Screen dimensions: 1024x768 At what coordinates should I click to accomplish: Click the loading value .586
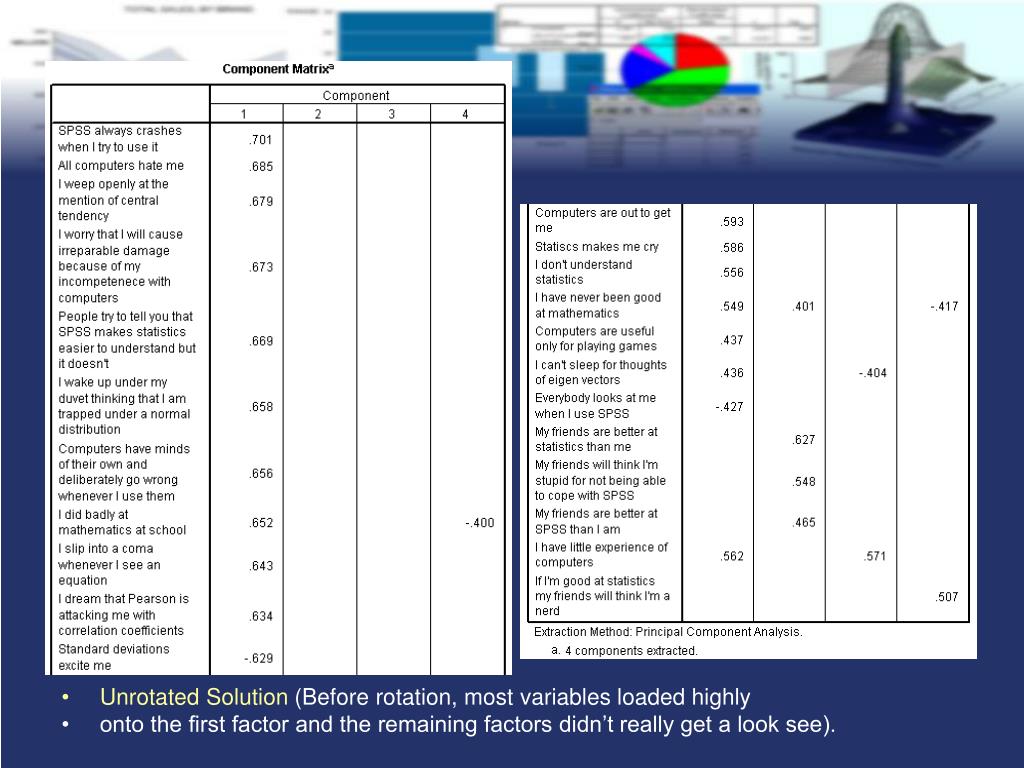click(732, 248)
